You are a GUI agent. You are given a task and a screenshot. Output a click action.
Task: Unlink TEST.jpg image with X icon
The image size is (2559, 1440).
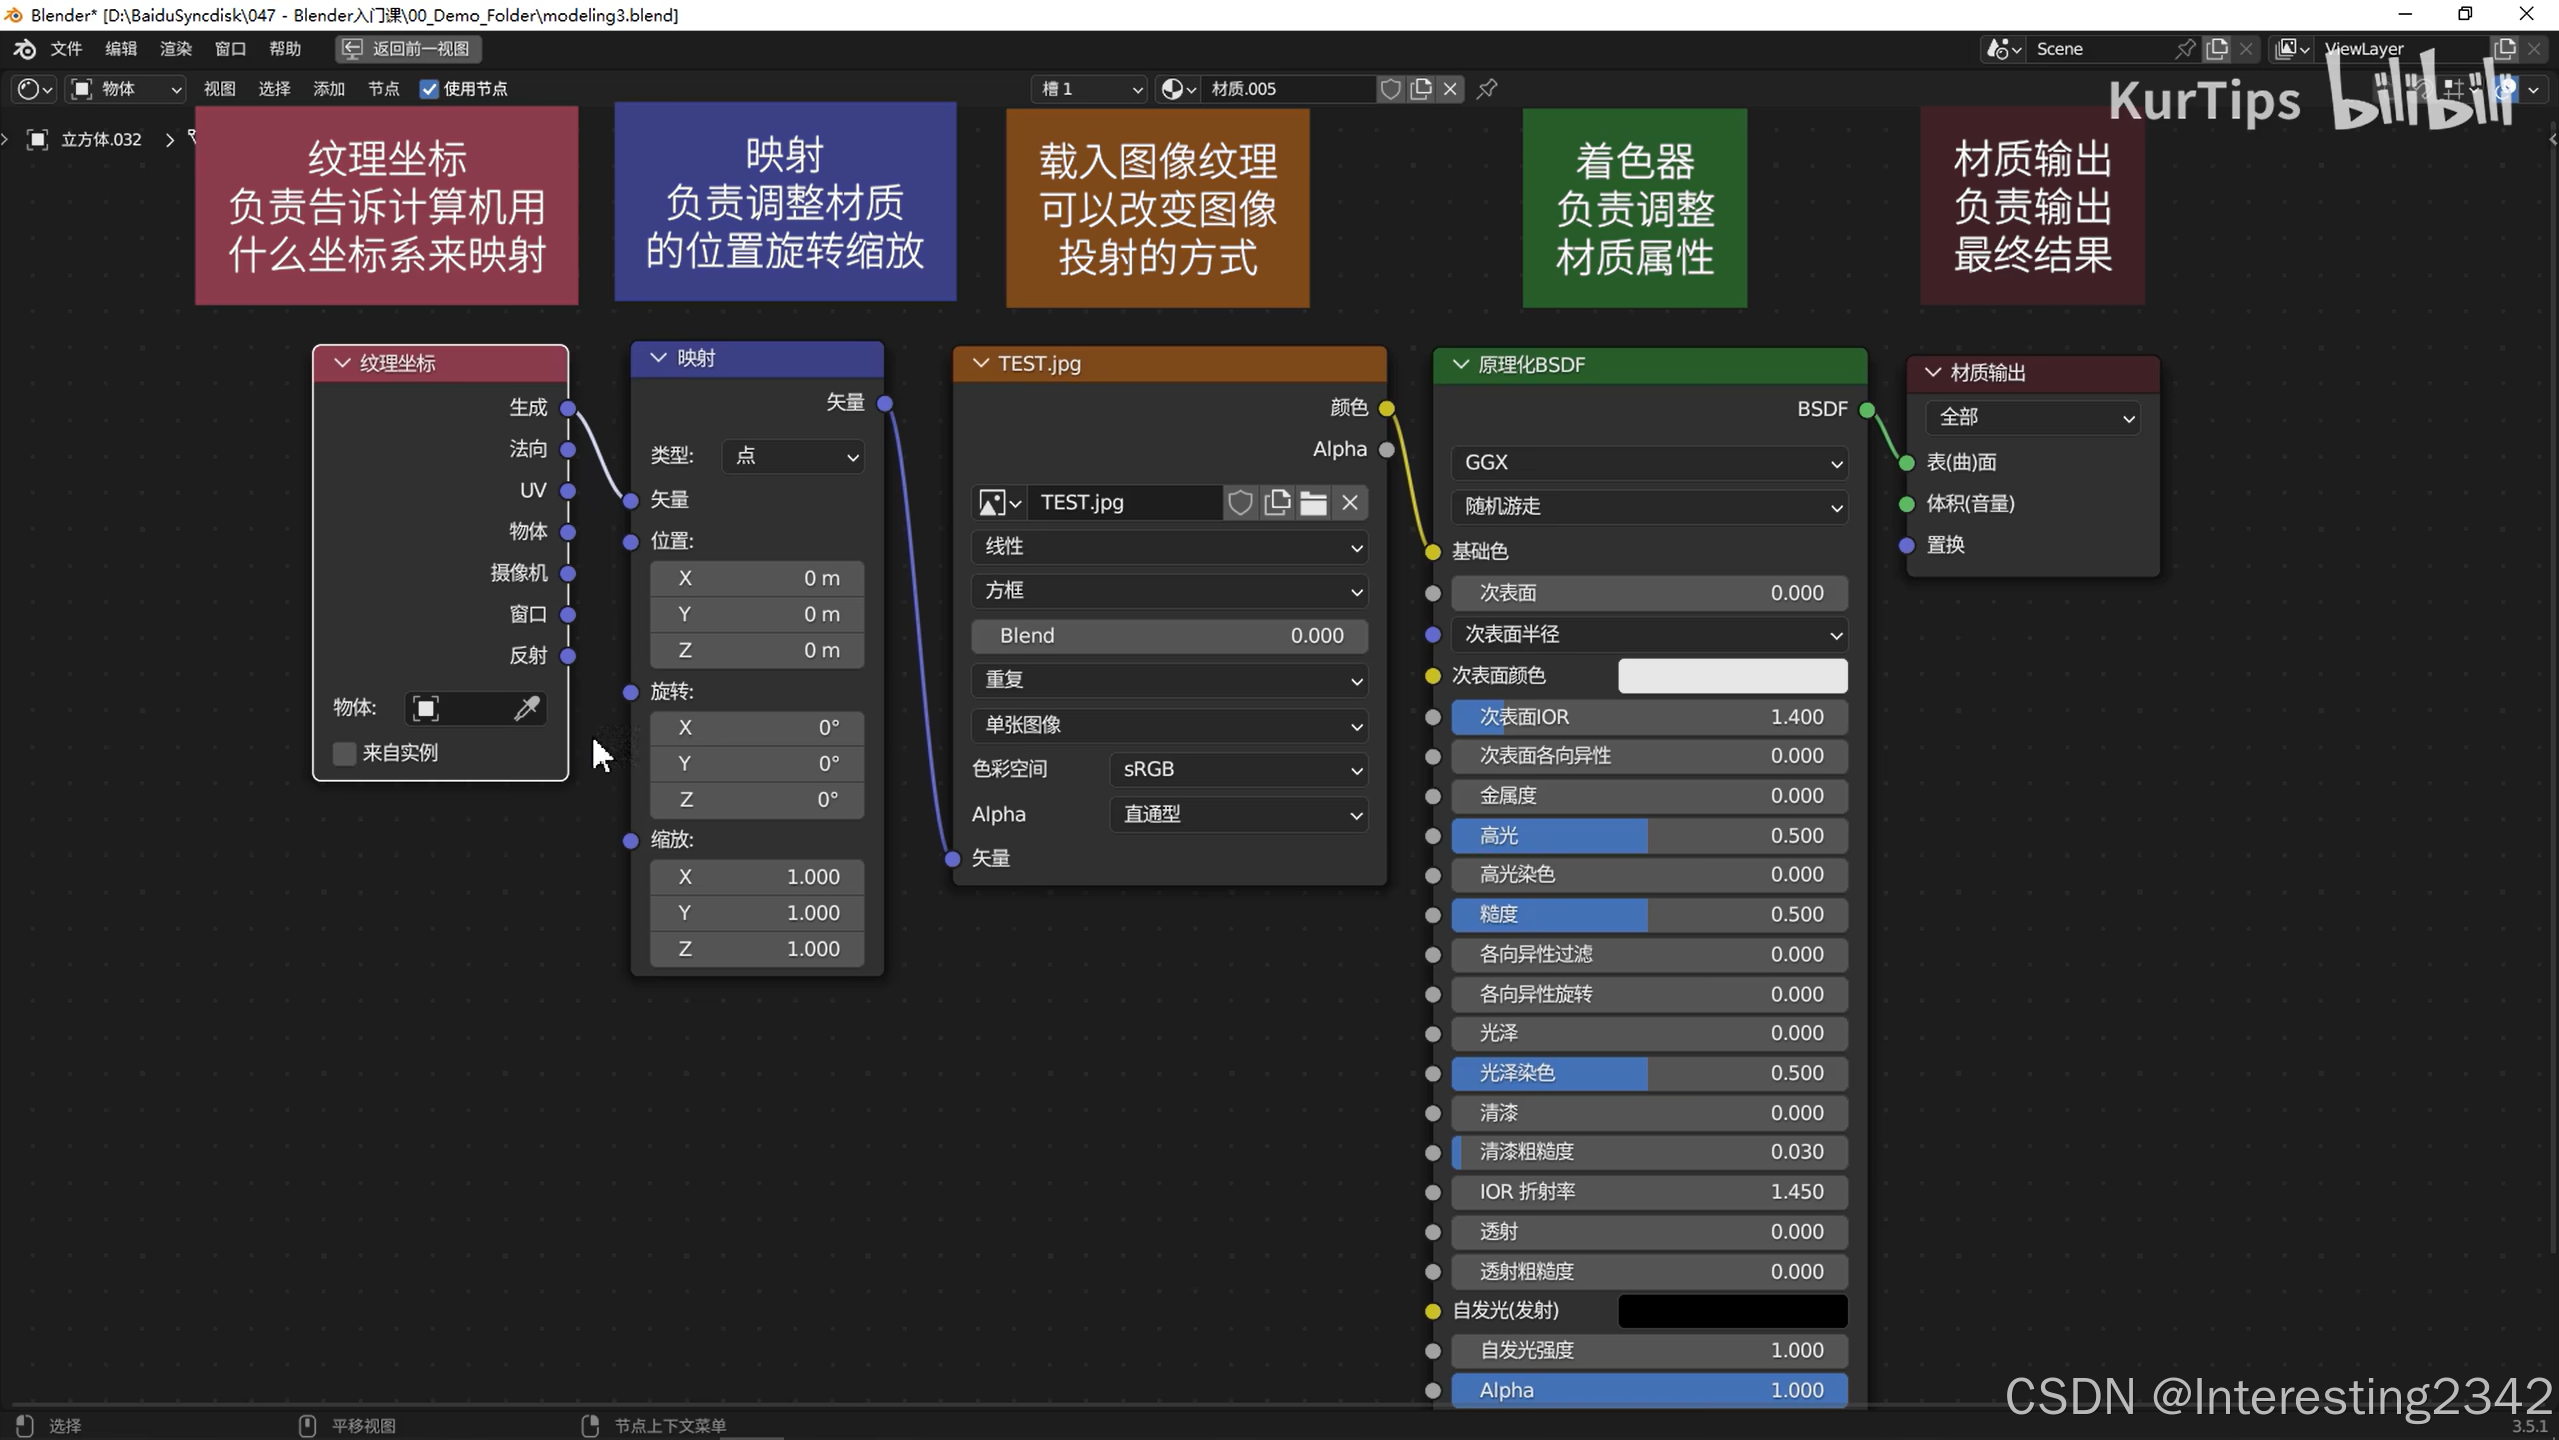click(x=1350, y=503)
